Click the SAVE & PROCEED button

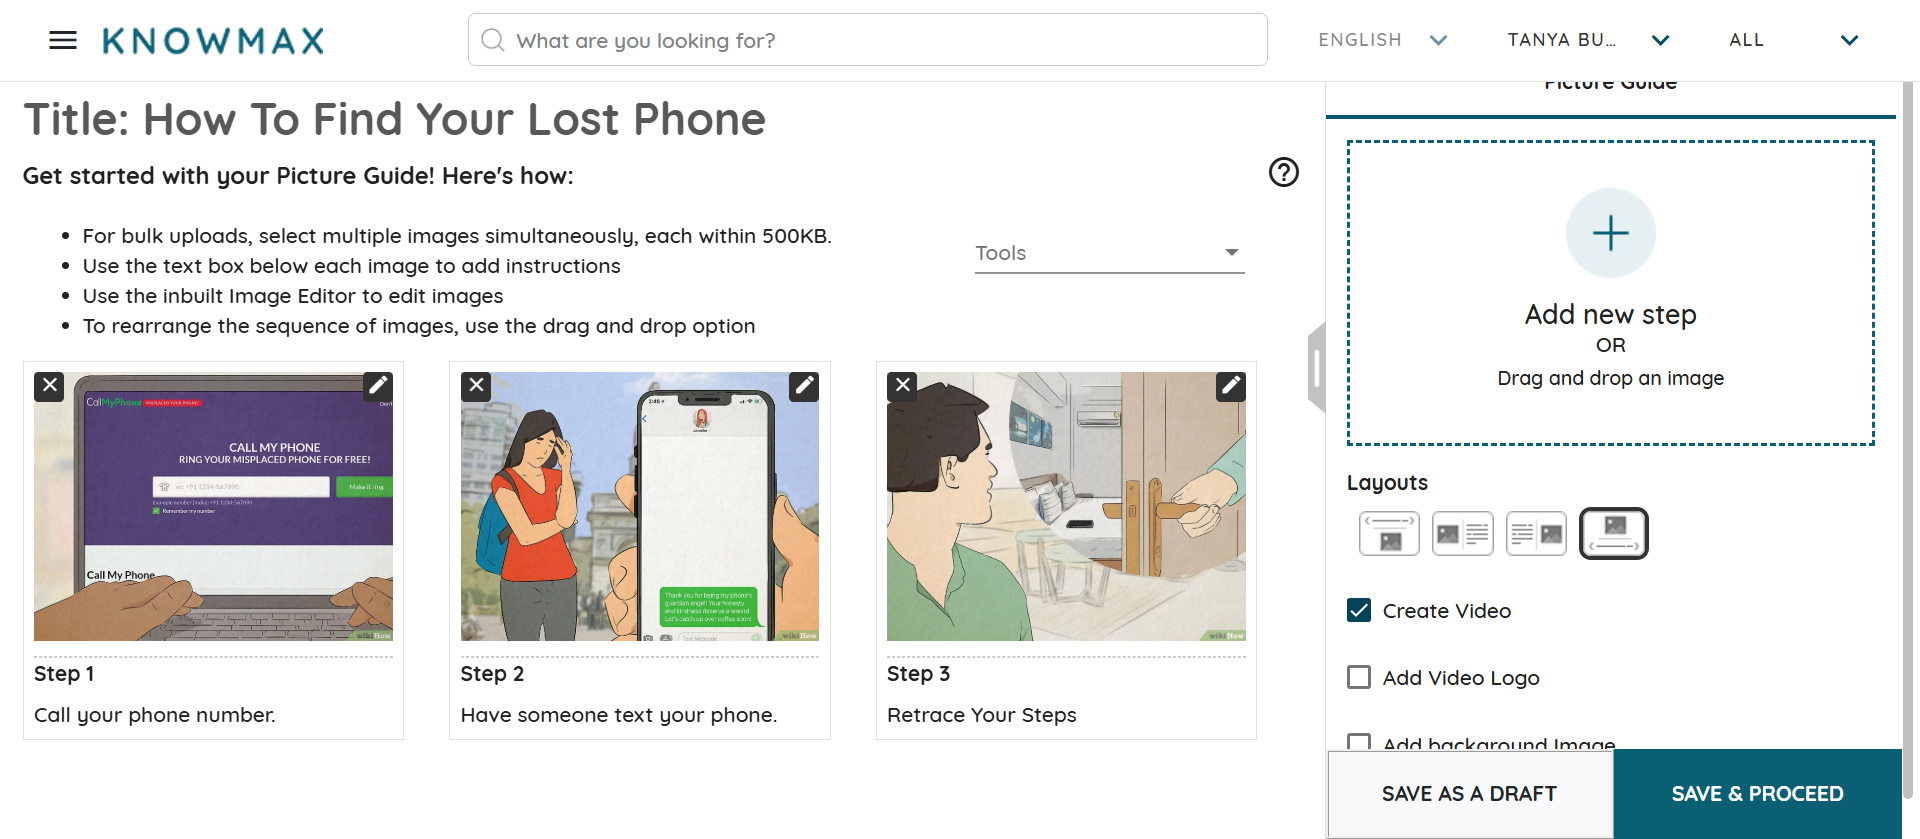point(1757,794)
